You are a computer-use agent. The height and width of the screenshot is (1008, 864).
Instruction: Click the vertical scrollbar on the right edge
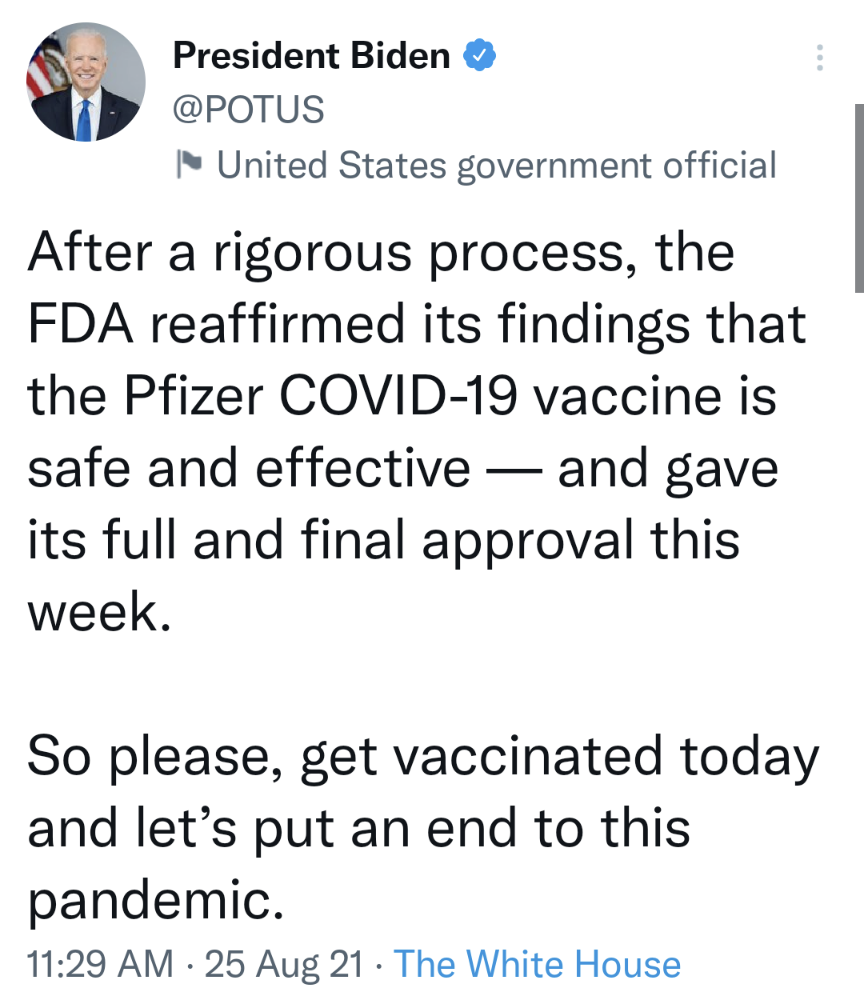[x=858, y=200]
